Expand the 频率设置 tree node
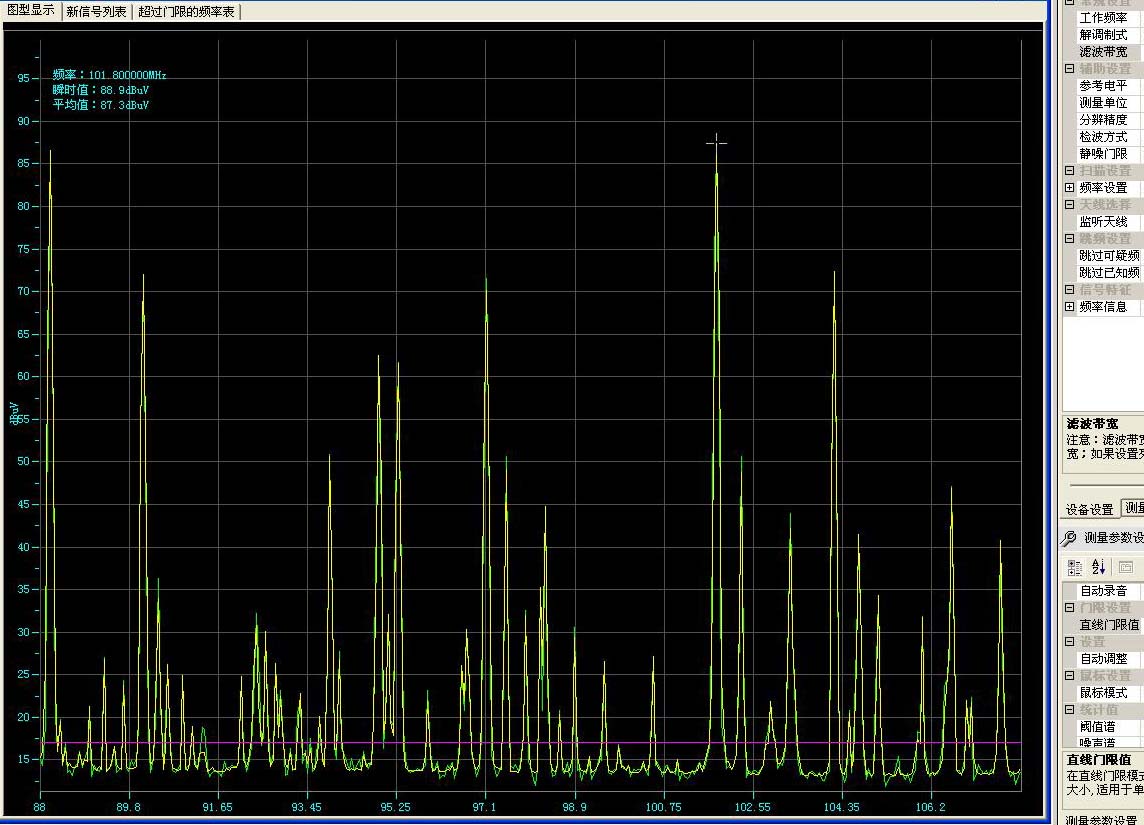The height and width of the screenshot is (825, 1144). point(1069,188)
